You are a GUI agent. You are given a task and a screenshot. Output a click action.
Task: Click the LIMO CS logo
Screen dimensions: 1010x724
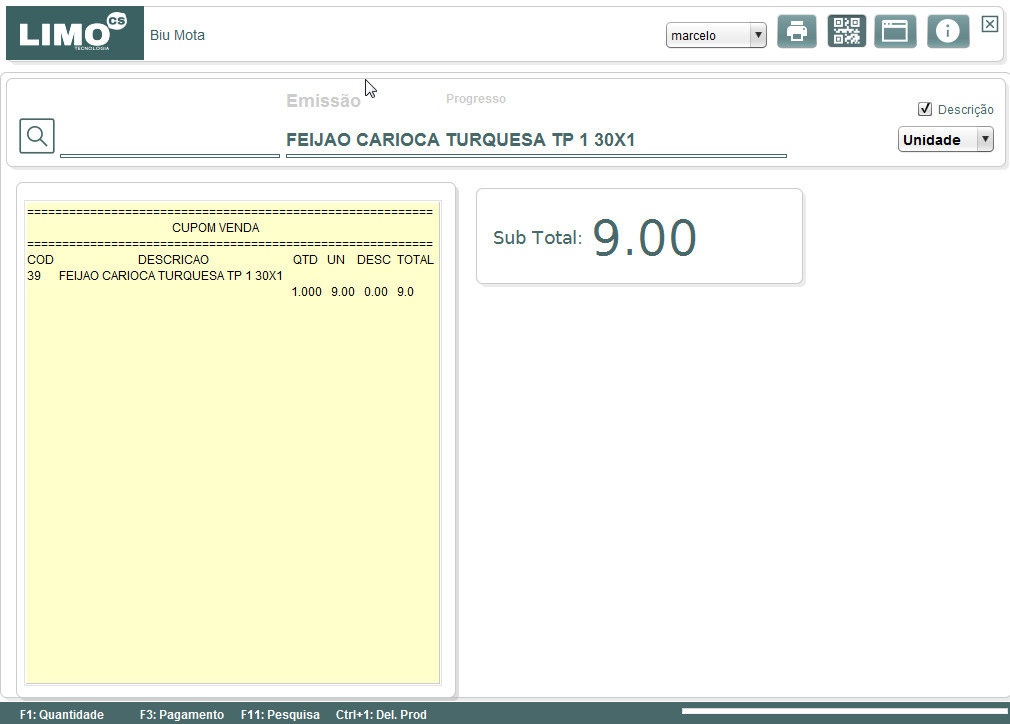point(75,33)
